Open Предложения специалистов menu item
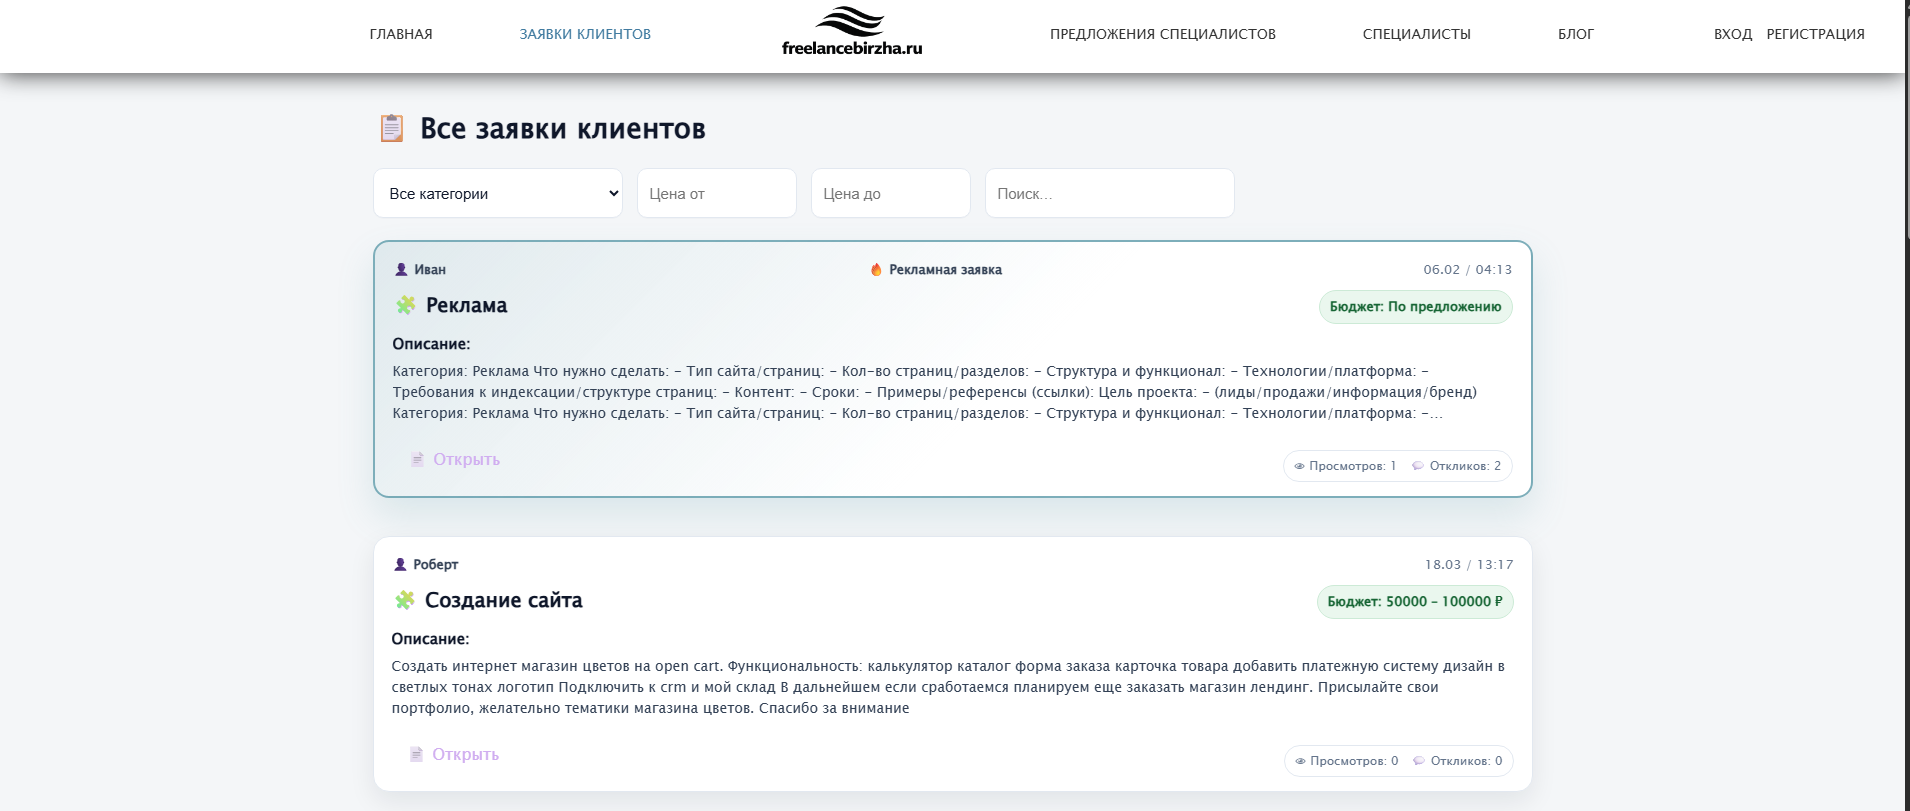The width and height of the screenshot is (1910, 811). pyautogui.click(x=1162, y=34)
